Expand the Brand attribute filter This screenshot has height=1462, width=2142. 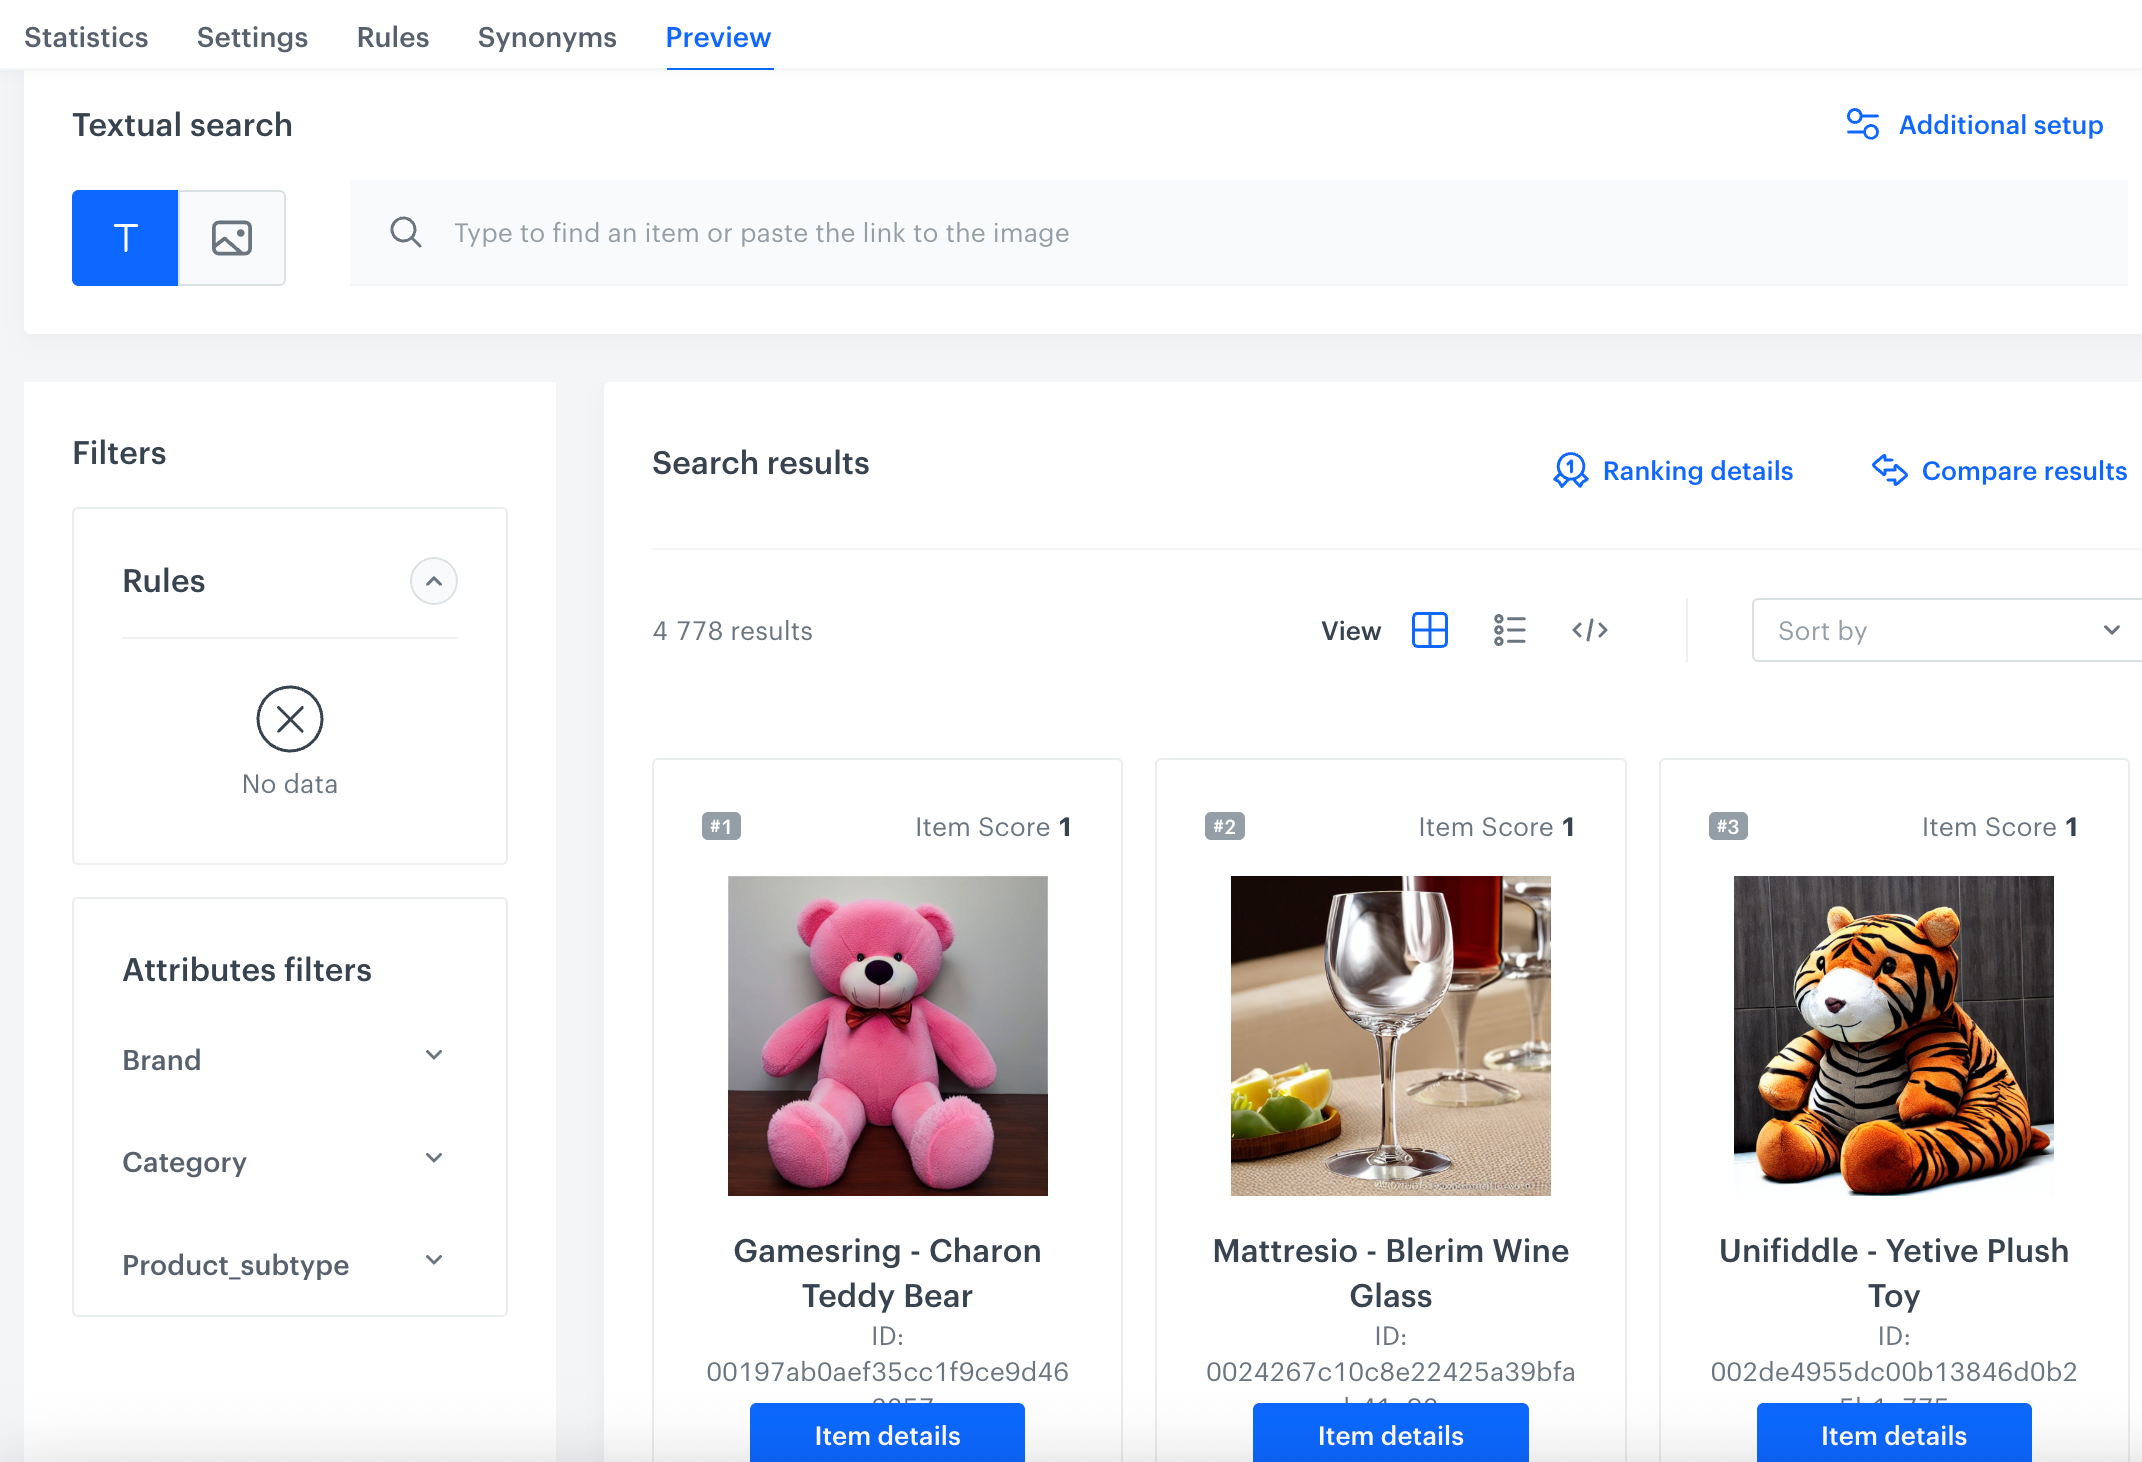tap(434, 1056)
